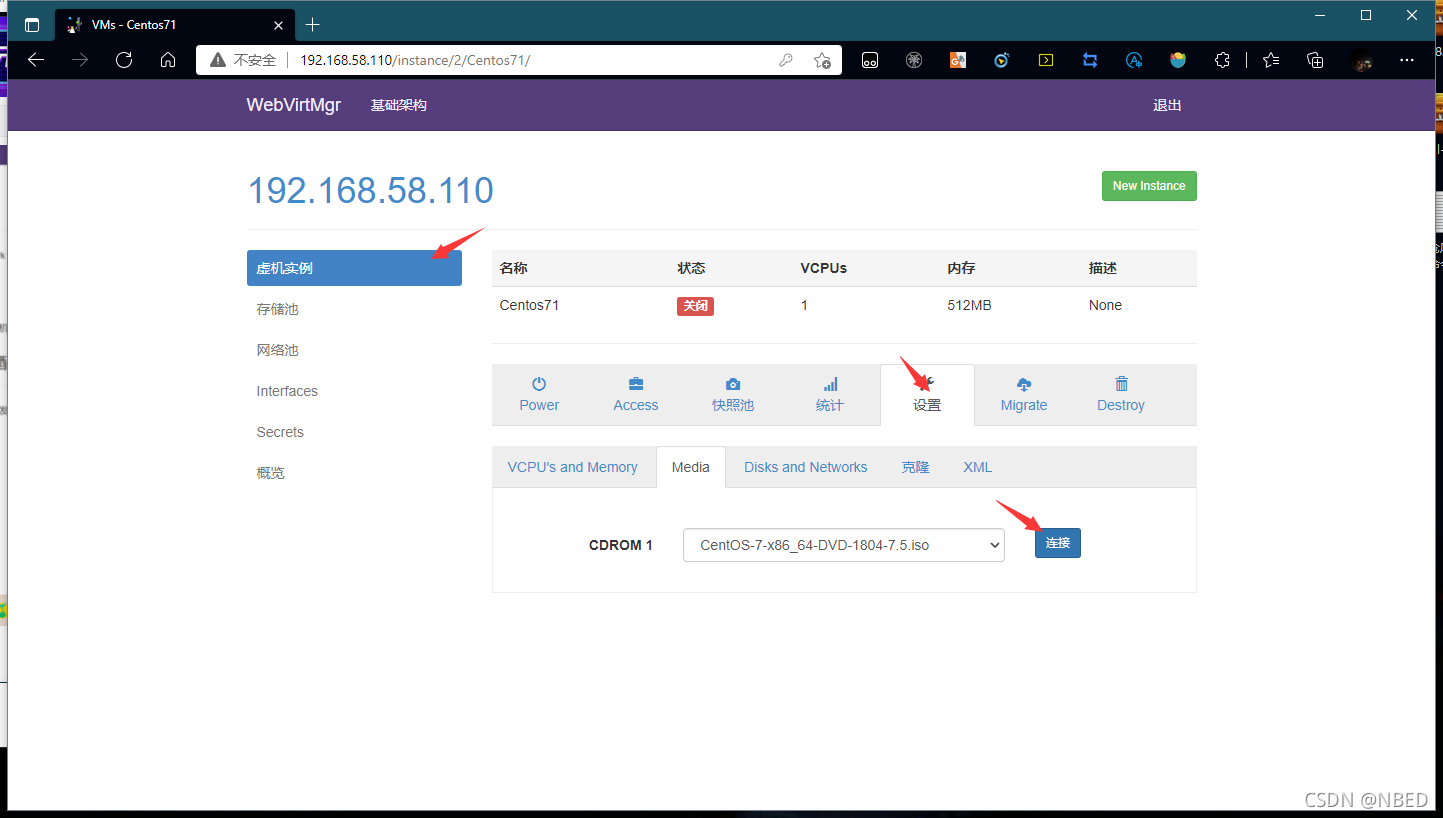Open the browser settings ellipsis menu
1443x818 pixels.
pos(1407,60)
